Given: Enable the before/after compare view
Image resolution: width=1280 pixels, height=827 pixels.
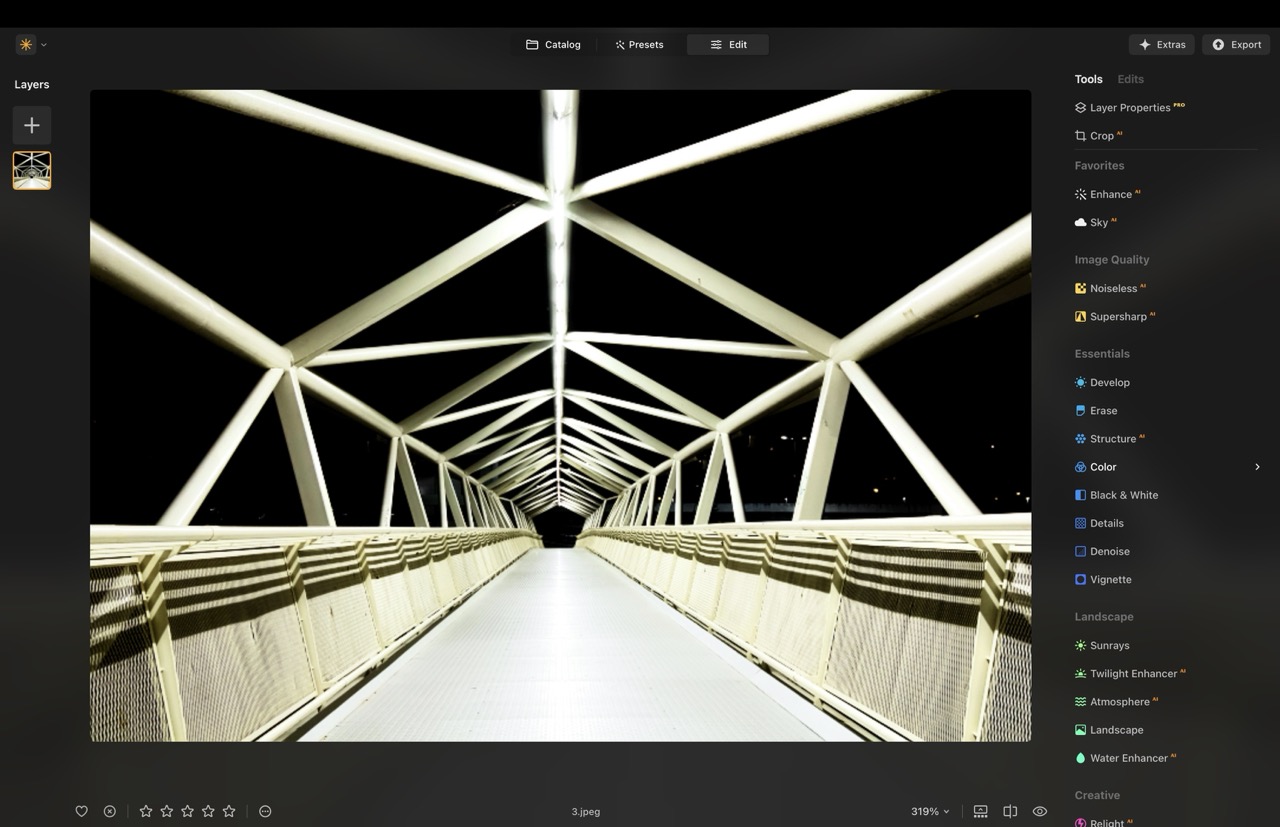Looking at the screenshot, I should pyautogui.click(x=1010, y=811).
